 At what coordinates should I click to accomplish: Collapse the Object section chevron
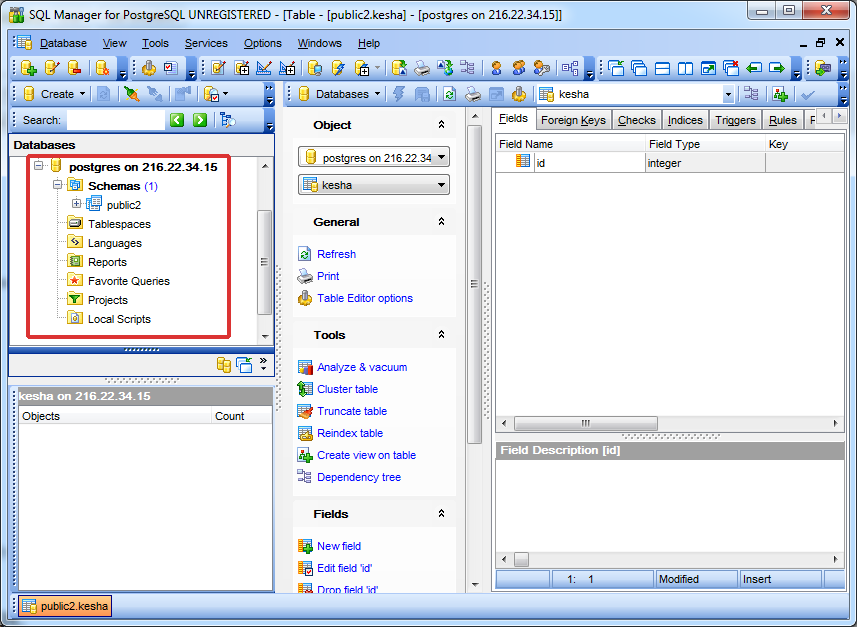pos(441,125)
